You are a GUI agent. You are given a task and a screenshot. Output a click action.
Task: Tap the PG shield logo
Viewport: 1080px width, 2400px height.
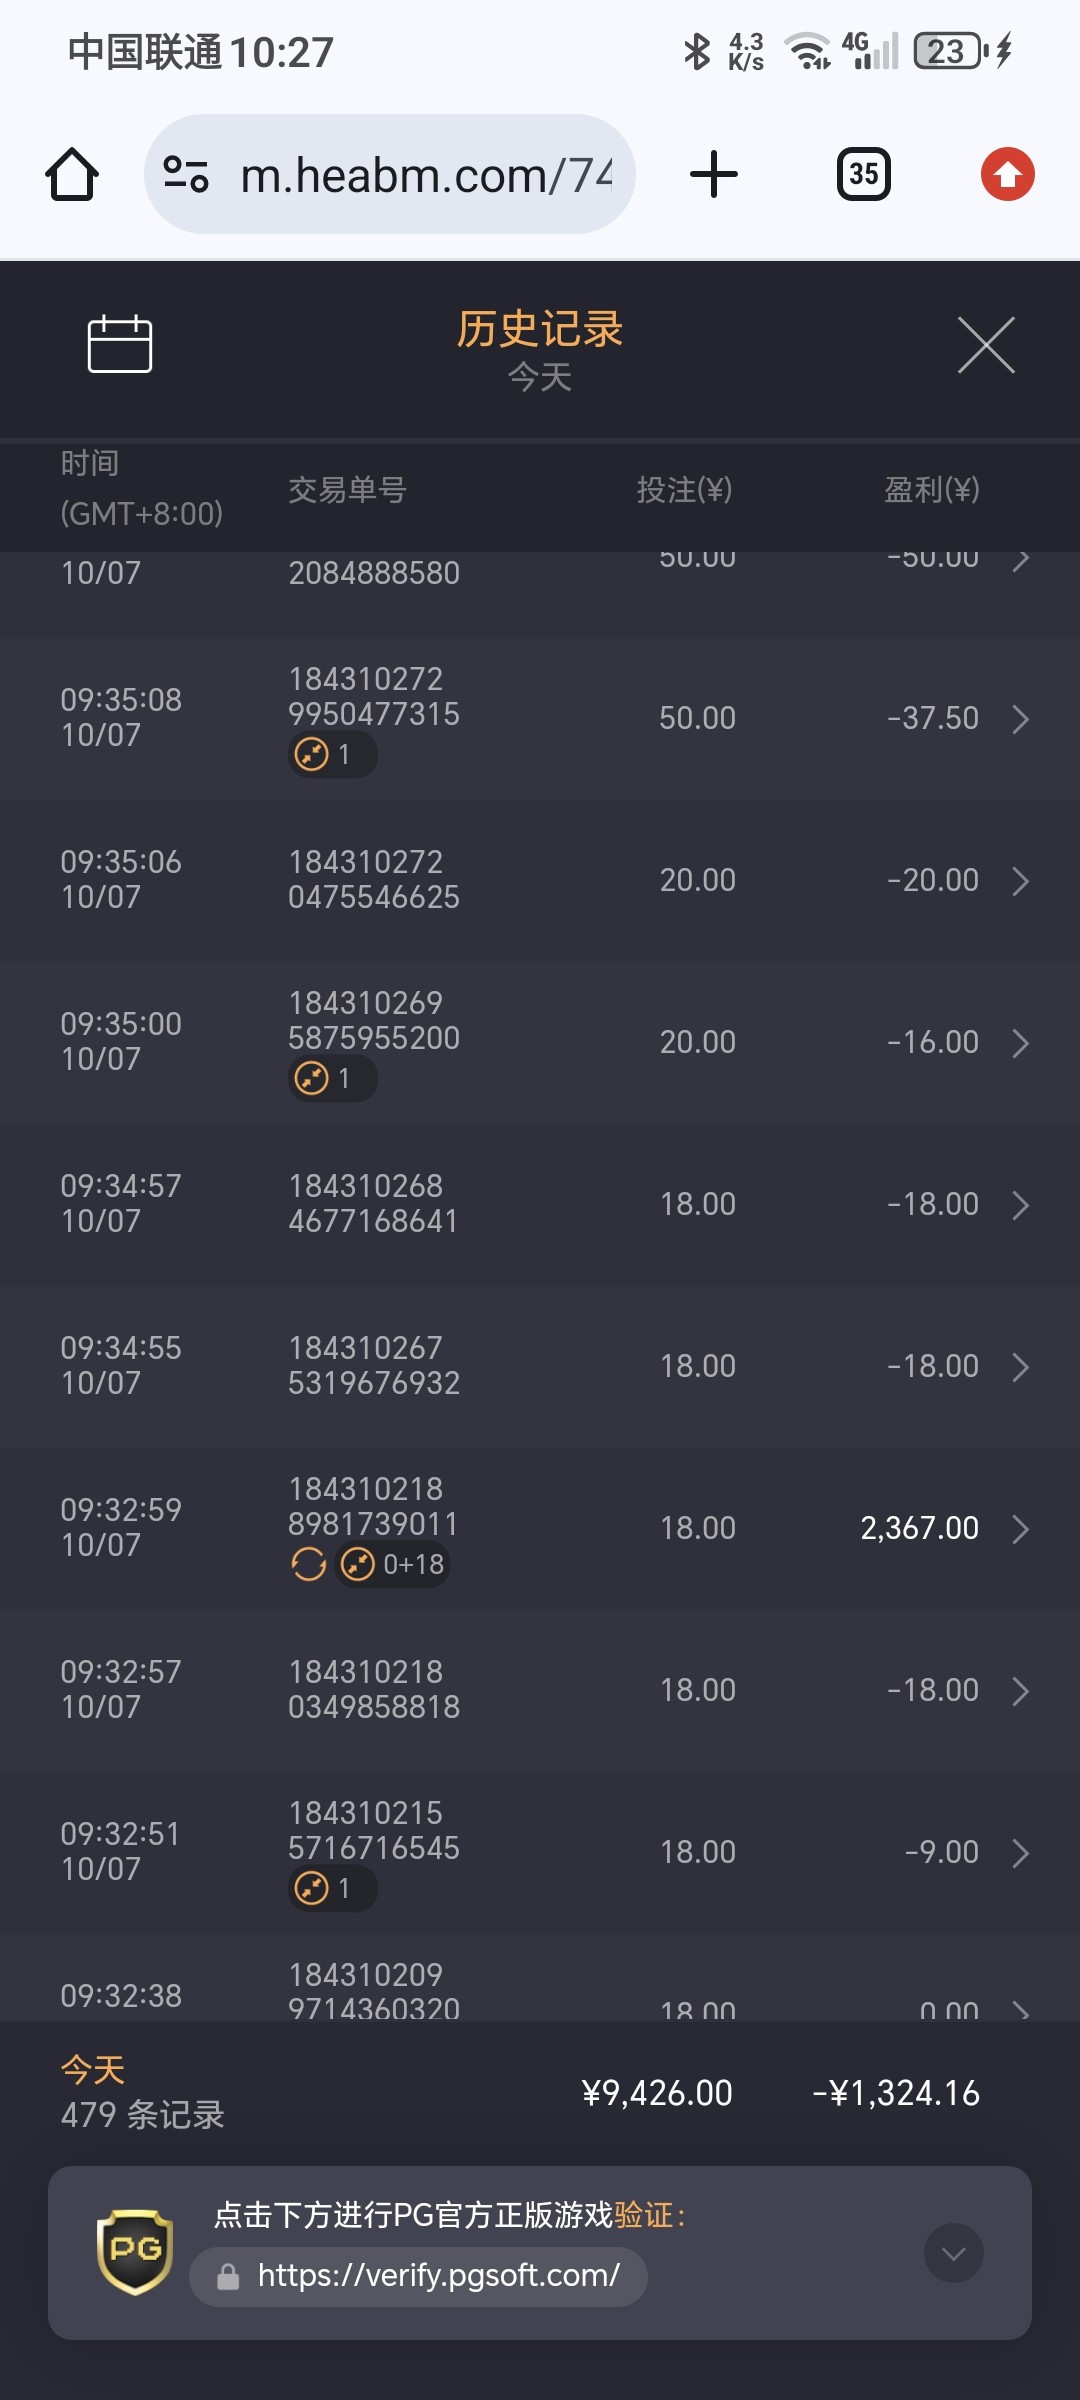point(135,2252)
